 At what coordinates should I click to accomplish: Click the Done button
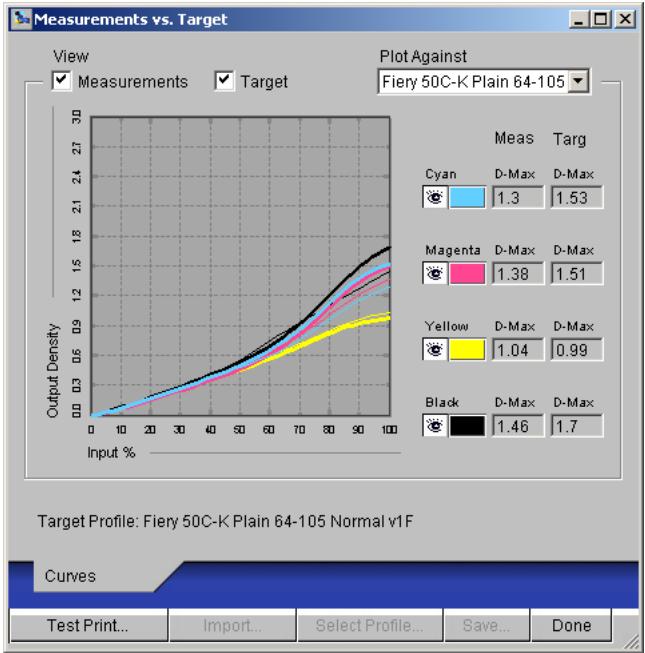tap(571, 626)
